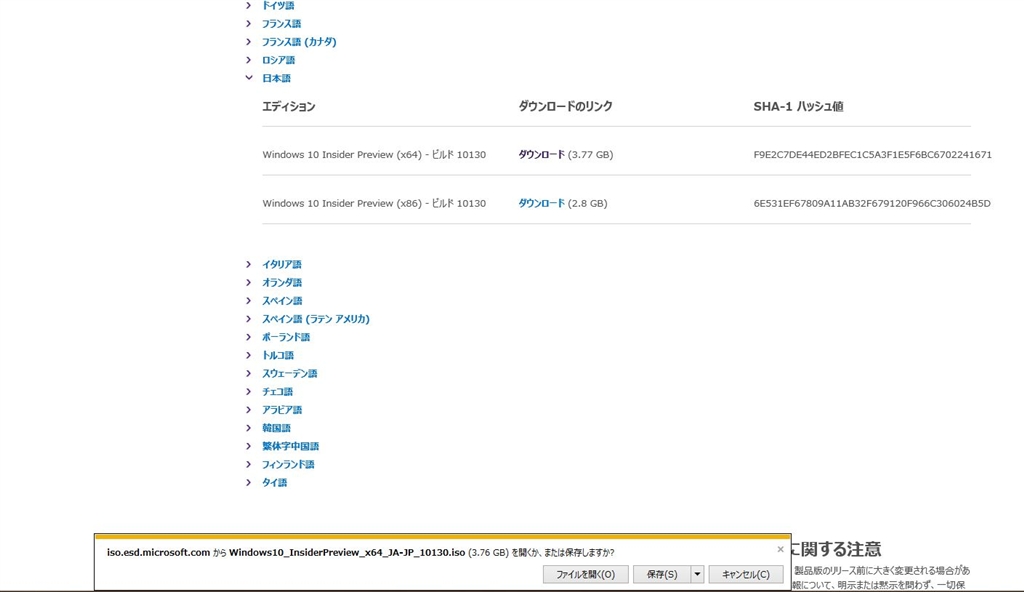Expand the イタリア語 chevron
Viewport: 1024px width, 592px height.
(248, 265)
